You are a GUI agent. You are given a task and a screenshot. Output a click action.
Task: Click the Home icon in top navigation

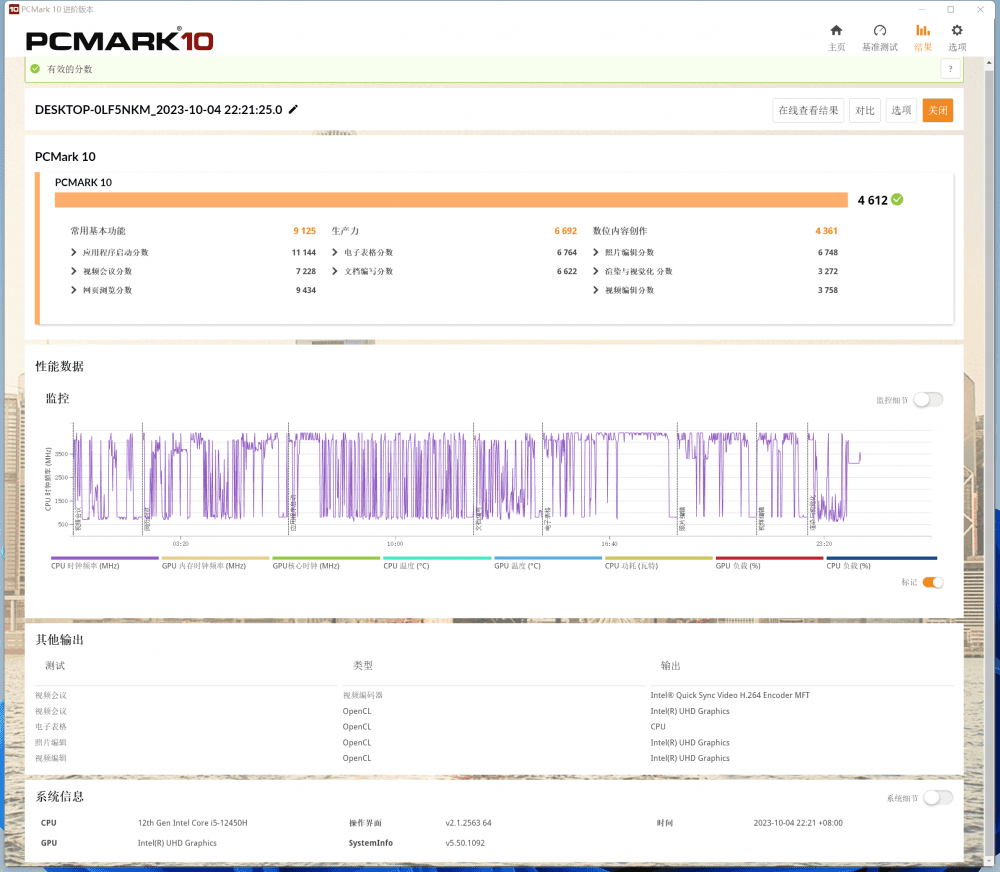(836, 31)
